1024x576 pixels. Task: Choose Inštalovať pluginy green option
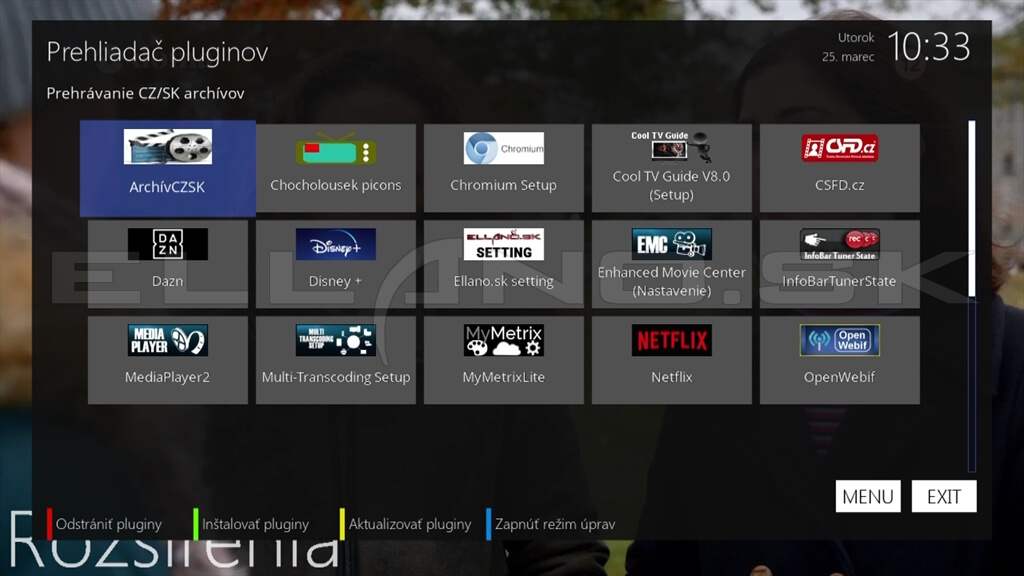tap(255, 524)
